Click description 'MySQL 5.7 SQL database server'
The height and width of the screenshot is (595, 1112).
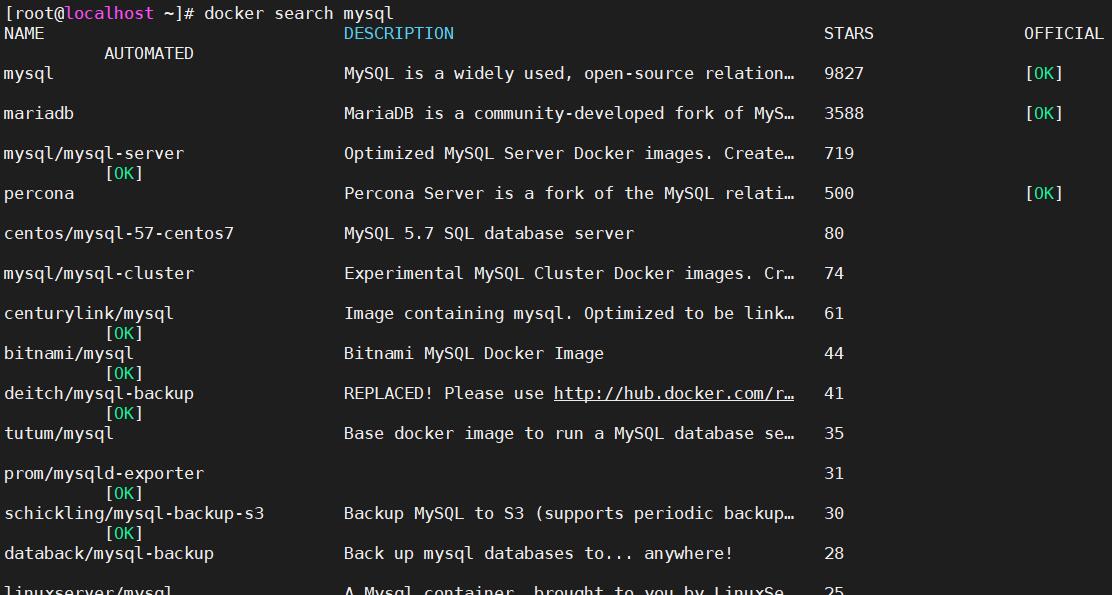tap(489, 233)
